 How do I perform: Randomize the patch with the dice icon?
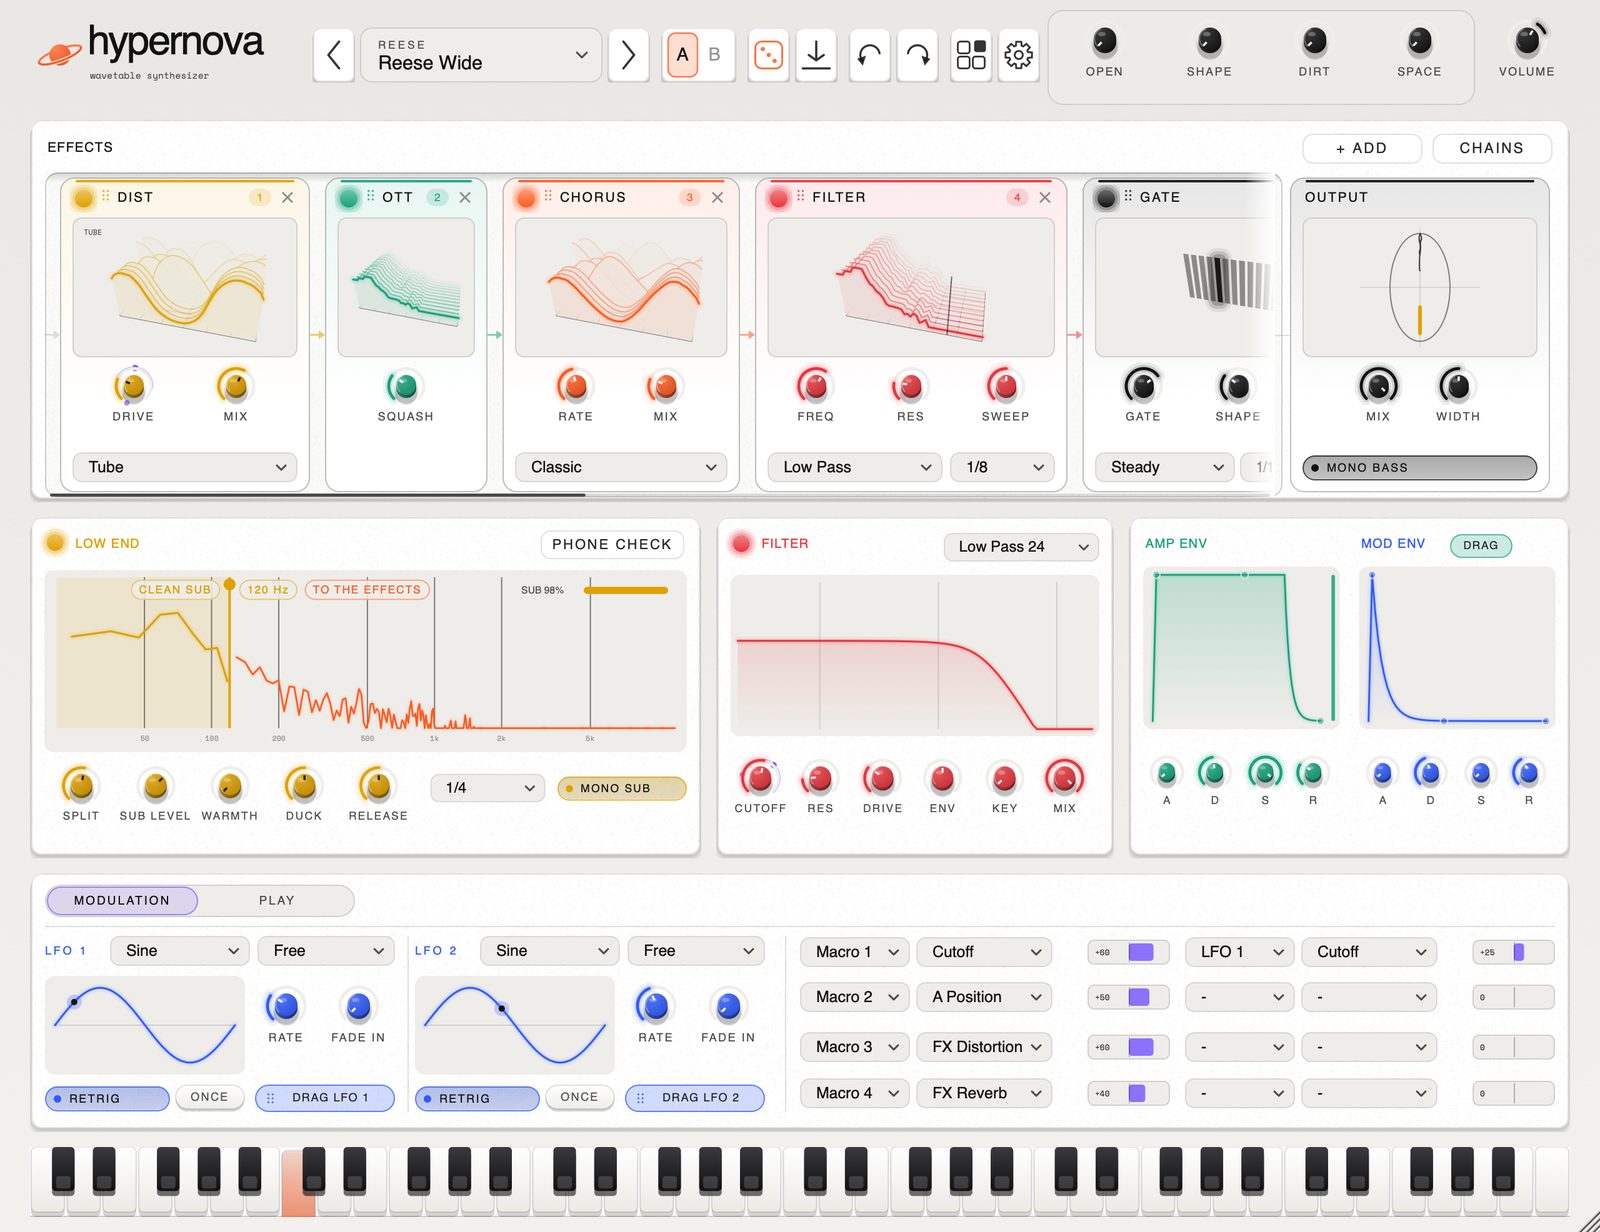pyautogui.click(x=768, y=55)
